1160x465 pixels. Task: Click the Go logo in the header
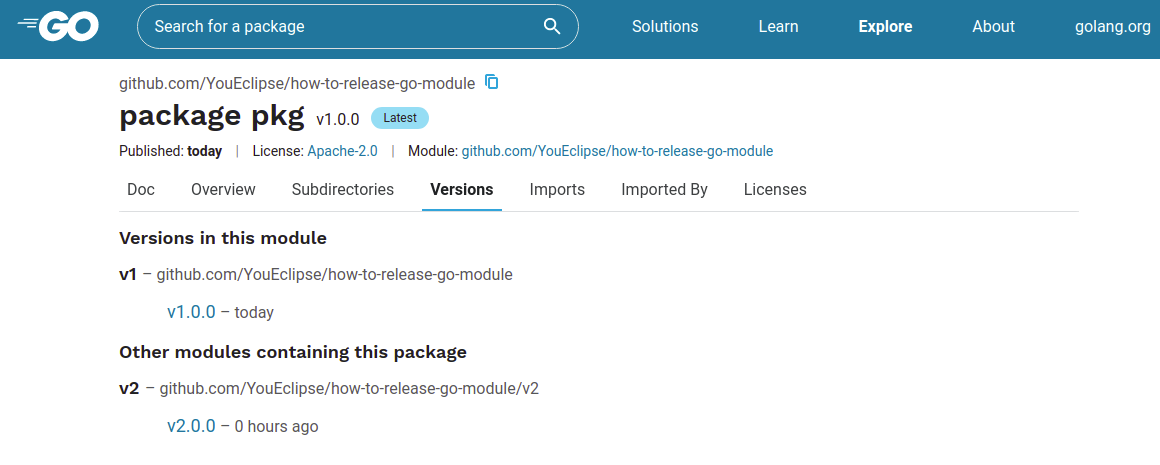coord(58,27)
